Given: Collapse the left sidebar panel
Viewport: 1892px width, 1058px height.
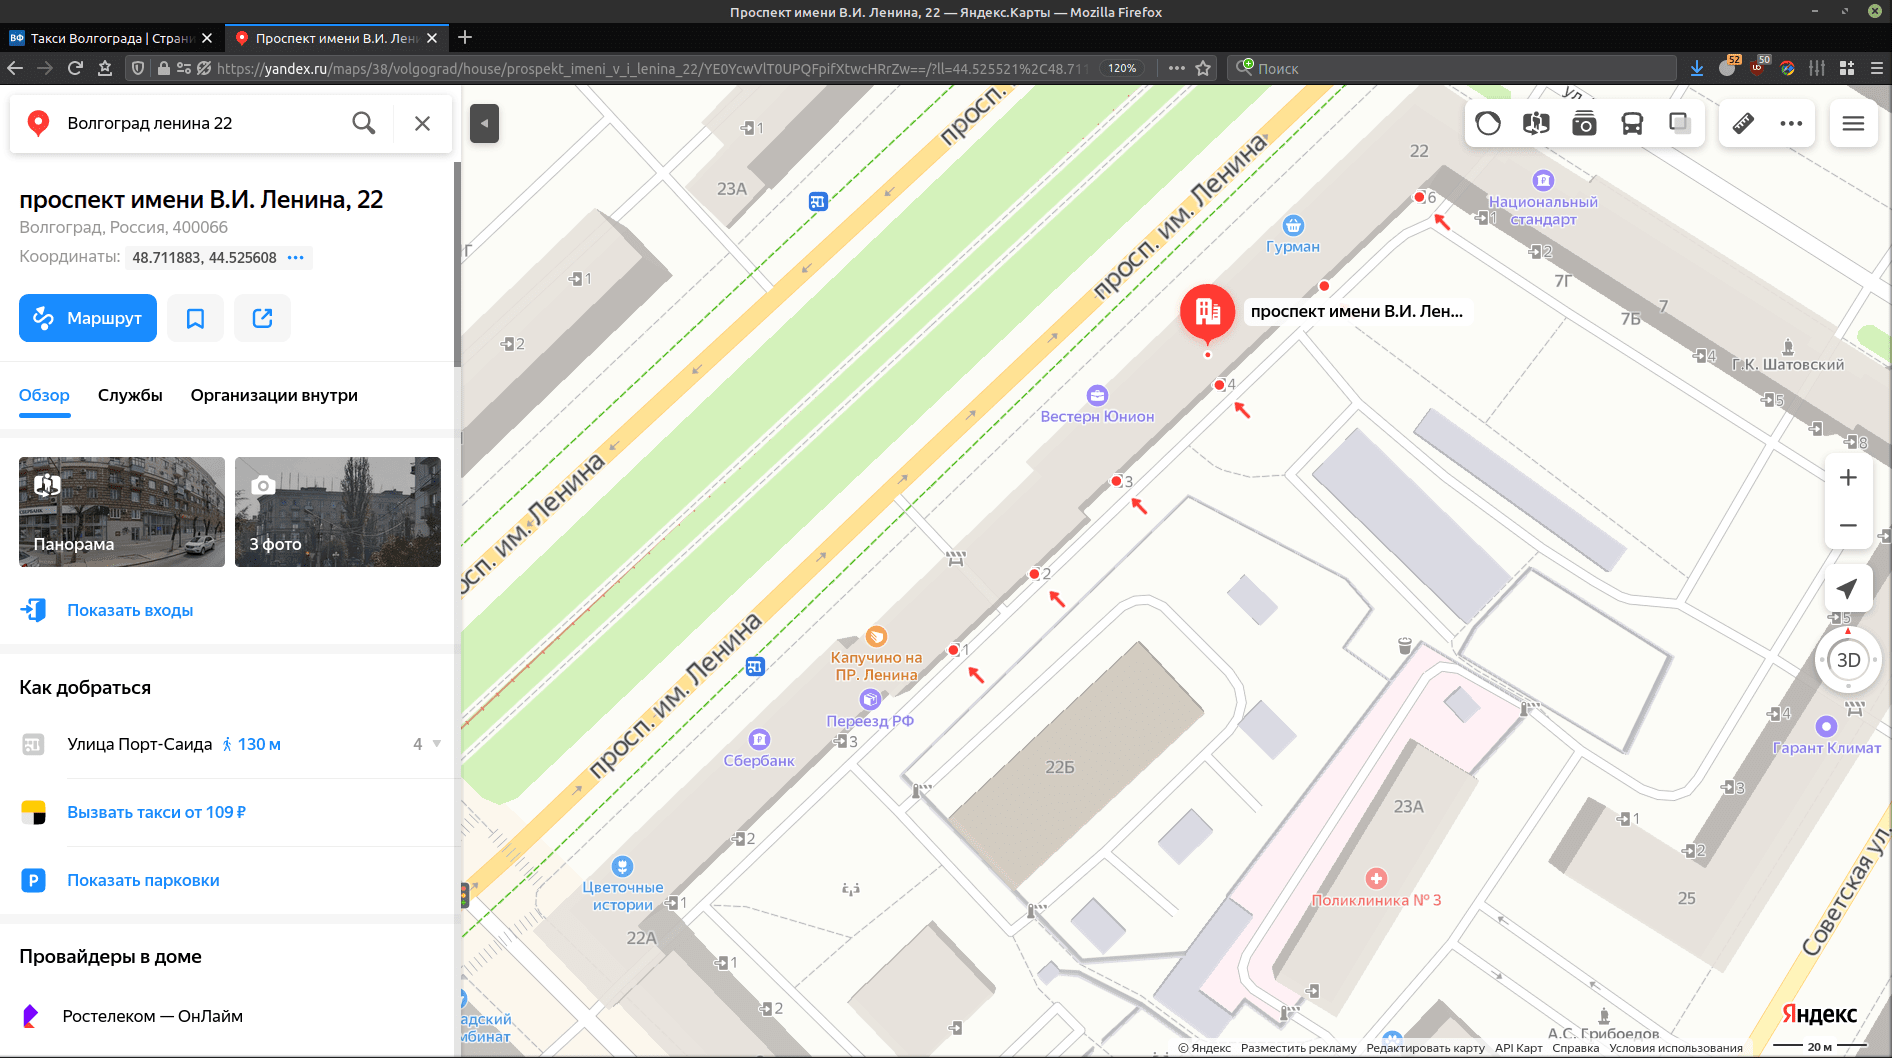Looking at the screenshot, I should [484, 124].
